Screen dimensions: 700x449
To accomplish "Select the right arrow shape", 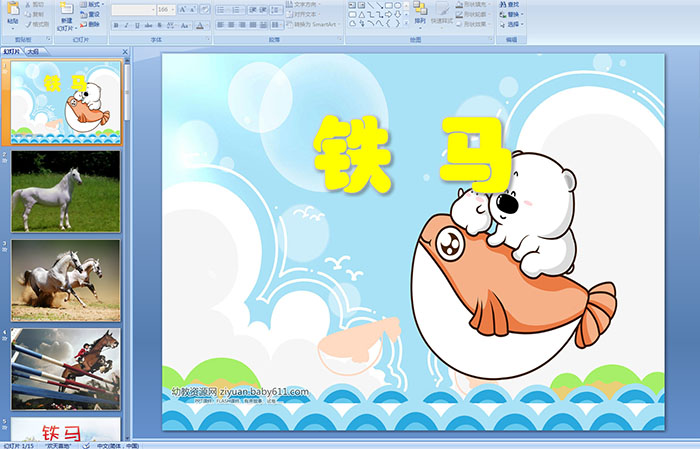I will 388,14.
